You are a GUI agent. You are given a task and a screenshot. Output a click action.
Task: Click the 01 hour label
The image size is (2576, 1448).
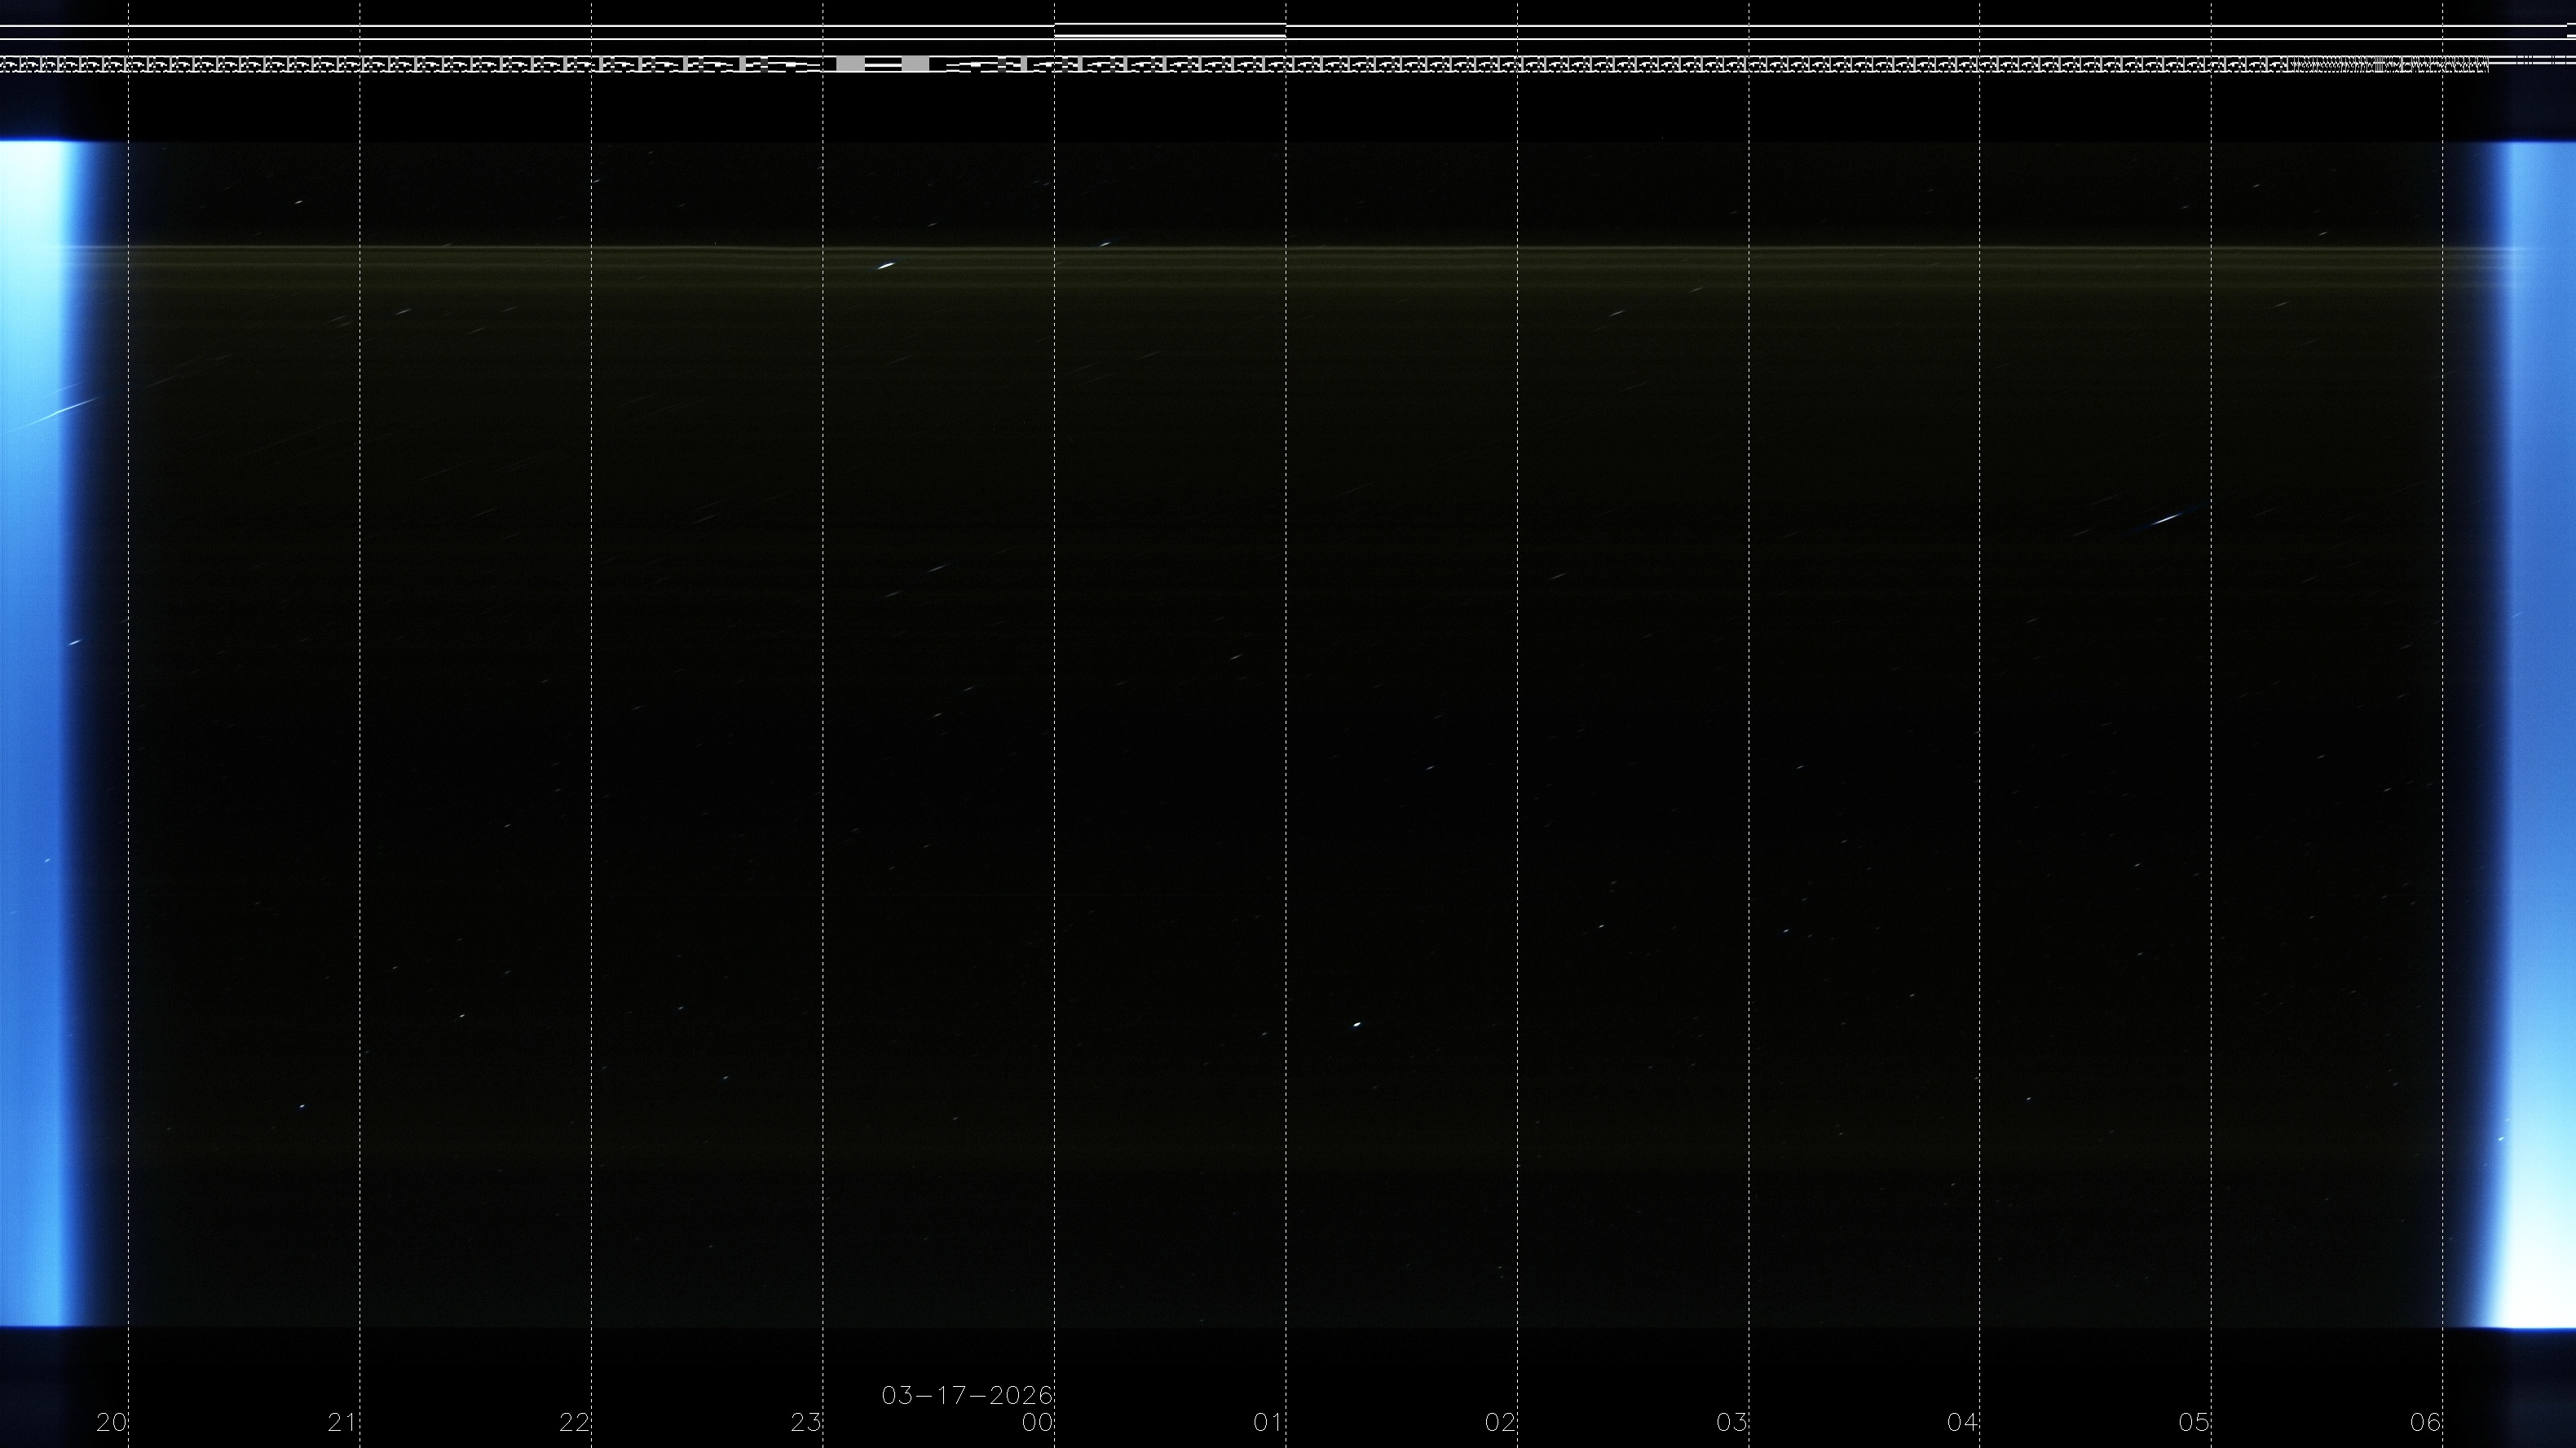(1268, 1422)
